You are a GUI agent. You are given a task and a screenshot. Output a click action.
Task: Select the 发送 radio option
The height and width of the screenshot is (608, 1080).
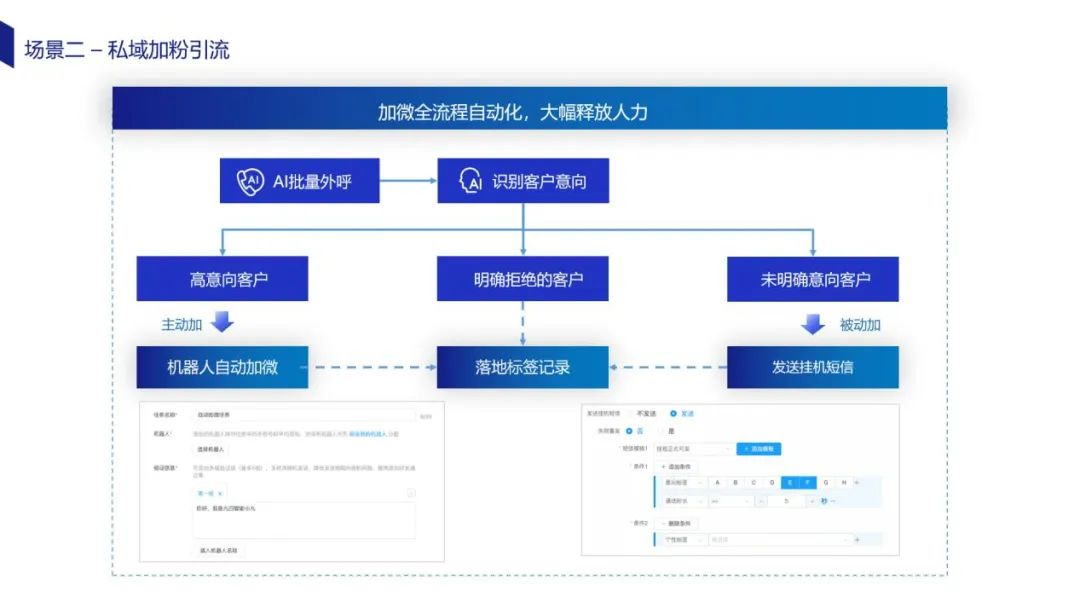coord(674,413)
